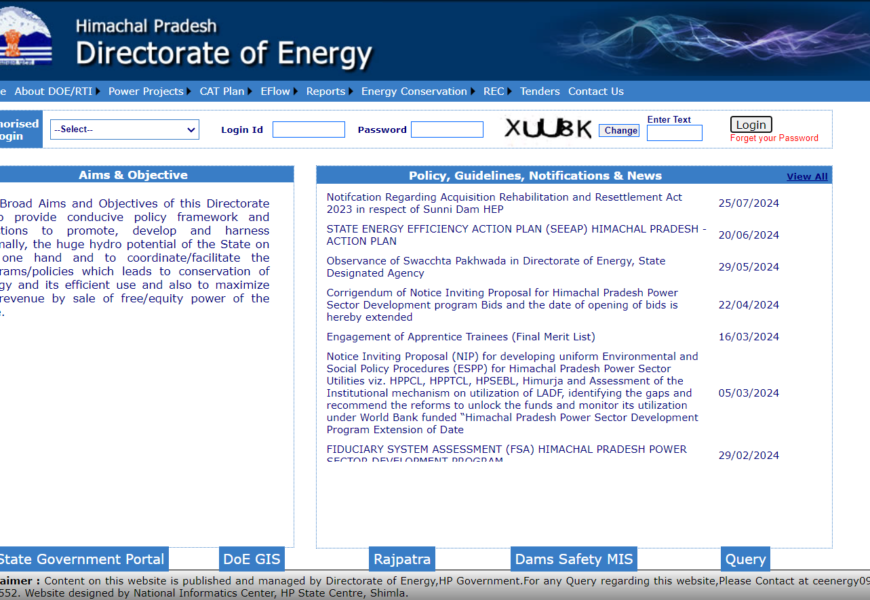Click the Himachal Pradesh header text
870x600 pixels.
point(146,26)
